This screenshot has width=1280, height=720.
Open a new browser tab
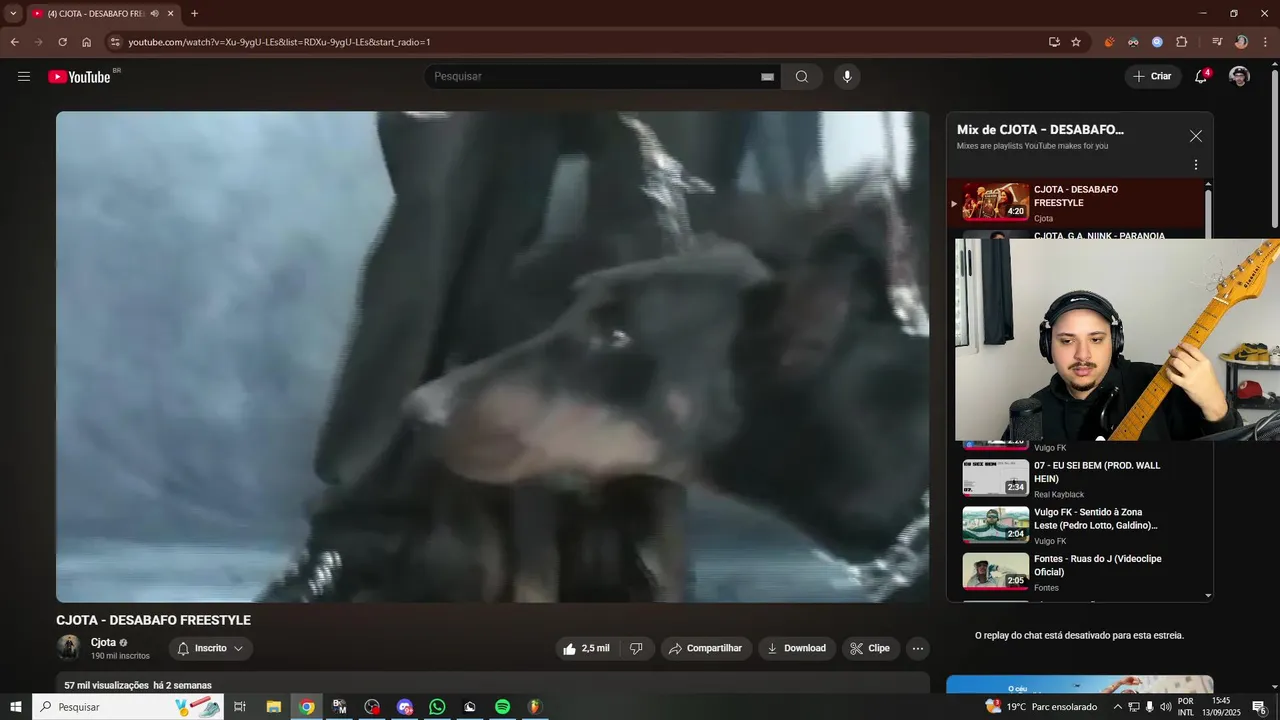click(194, 14)
